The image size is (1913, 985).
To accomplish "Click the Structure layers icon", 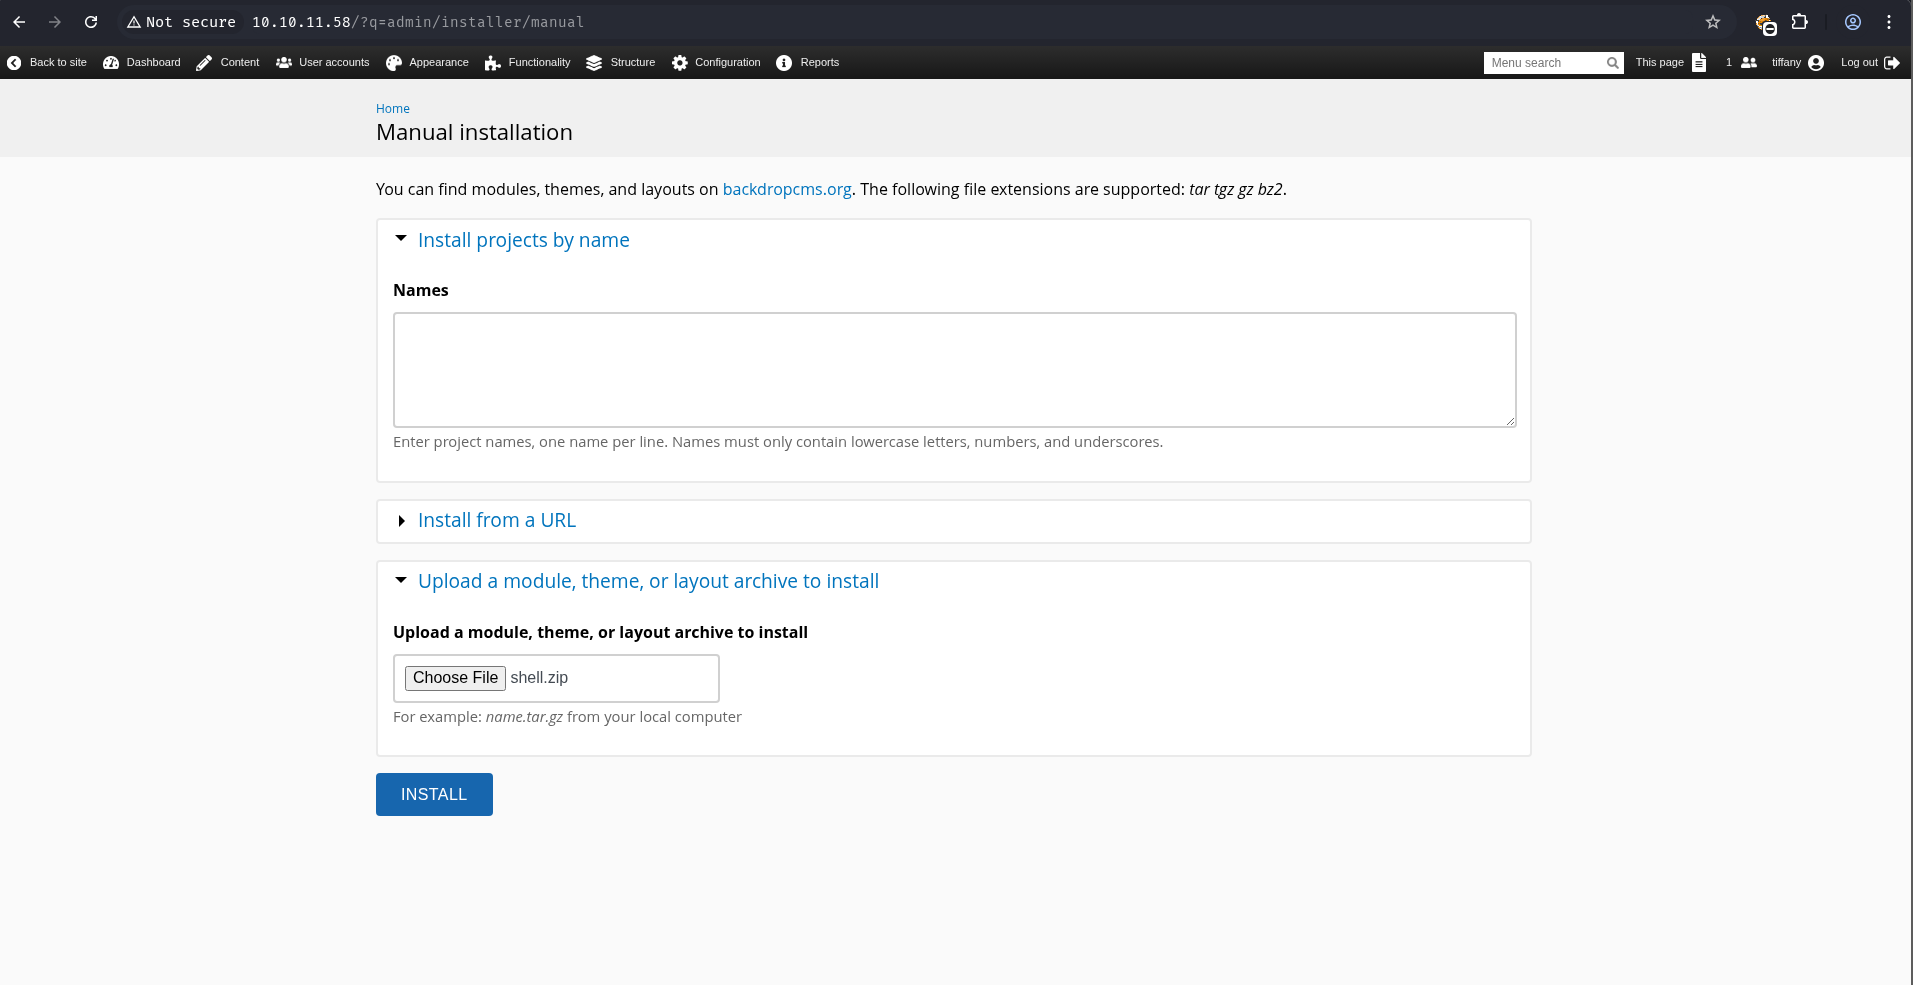I will (594, 63).
